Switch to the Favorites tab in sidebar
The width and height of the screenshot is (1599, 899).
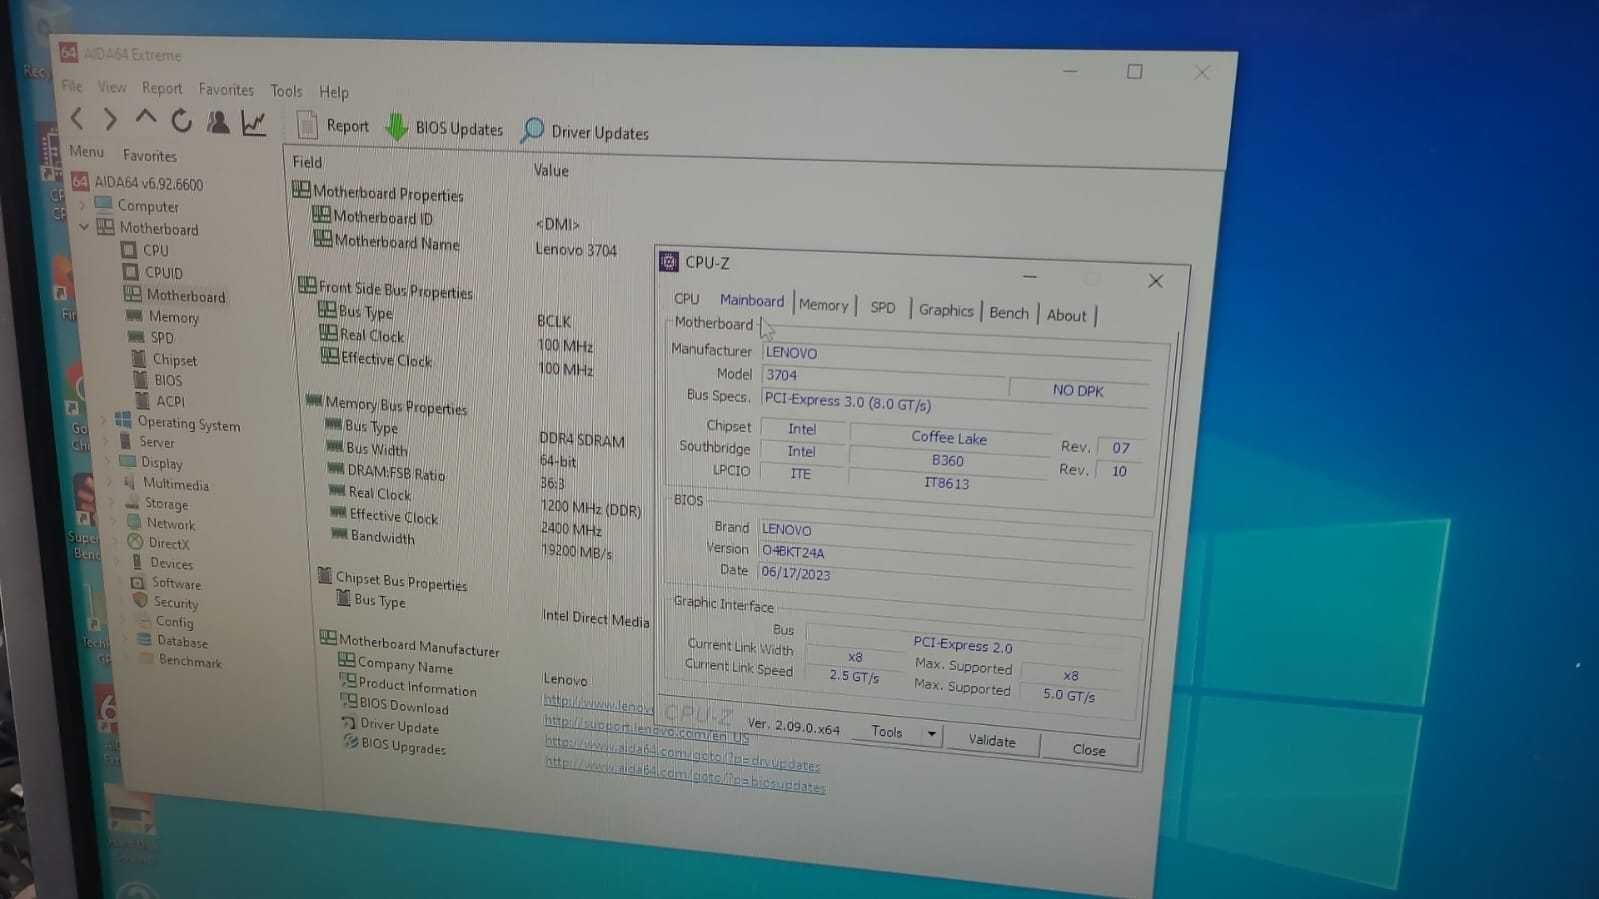[x=150, y=155]
